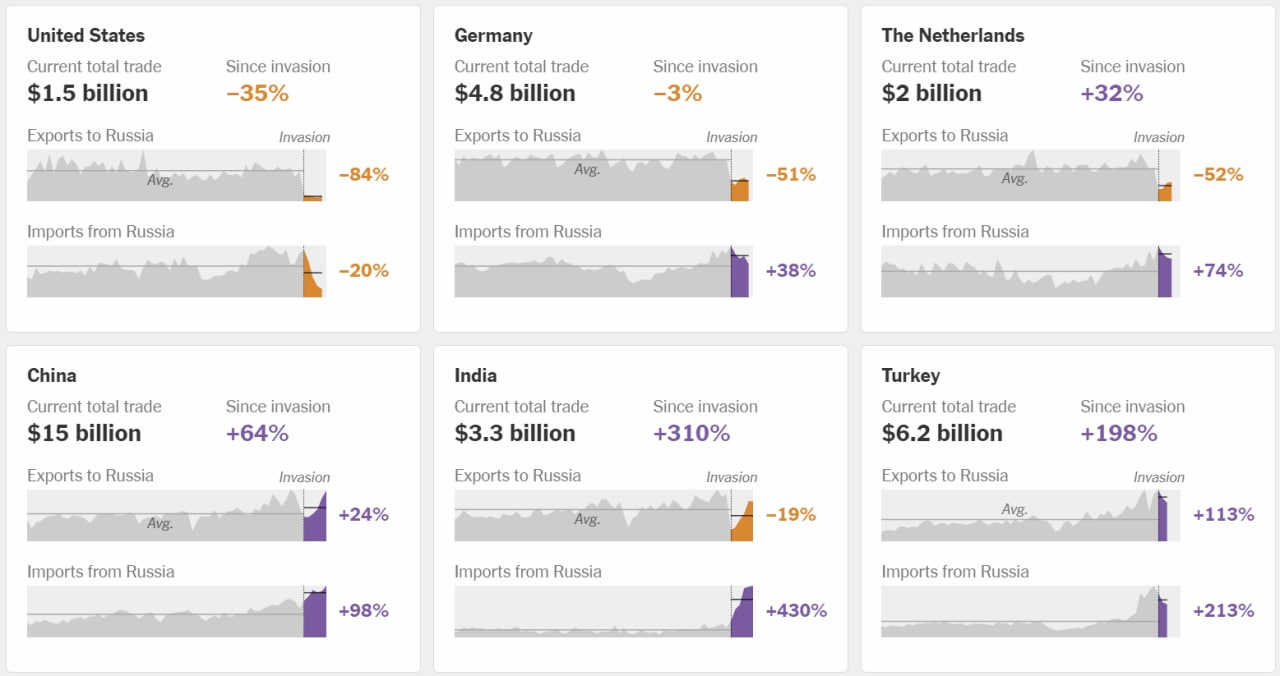Click the Avg. line label in China's exports chart
The image size is (1280, 676).
(x=160, y=523)
